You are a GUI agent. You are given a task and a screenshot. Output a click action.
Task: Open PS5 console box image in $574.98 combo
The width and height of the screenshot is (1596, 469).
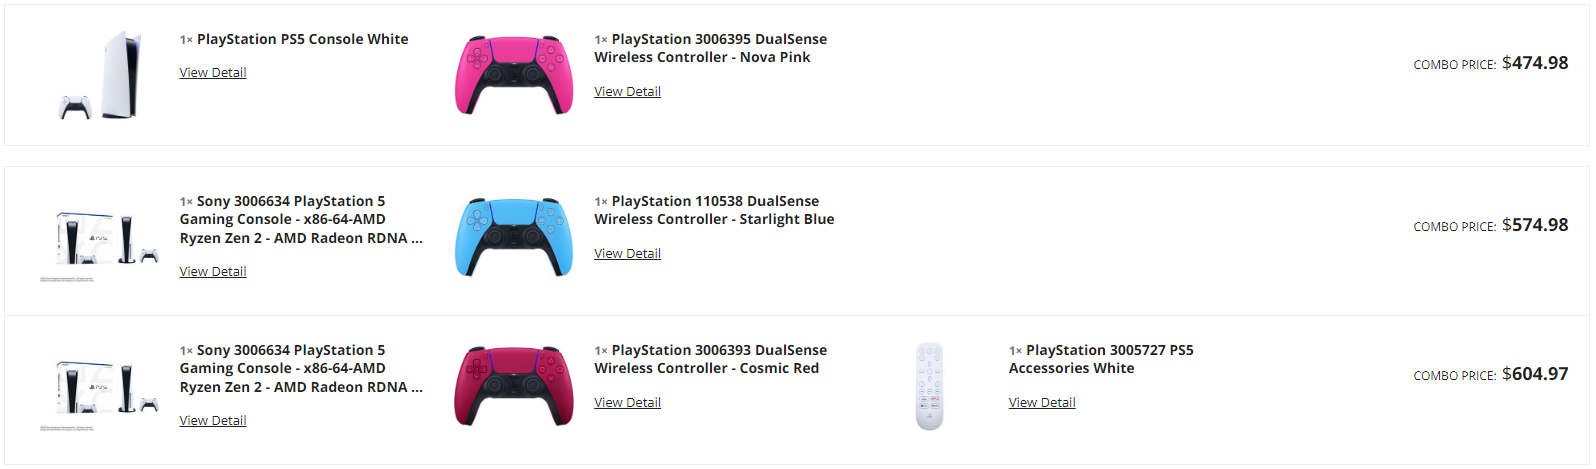click(x=101, y=240)
